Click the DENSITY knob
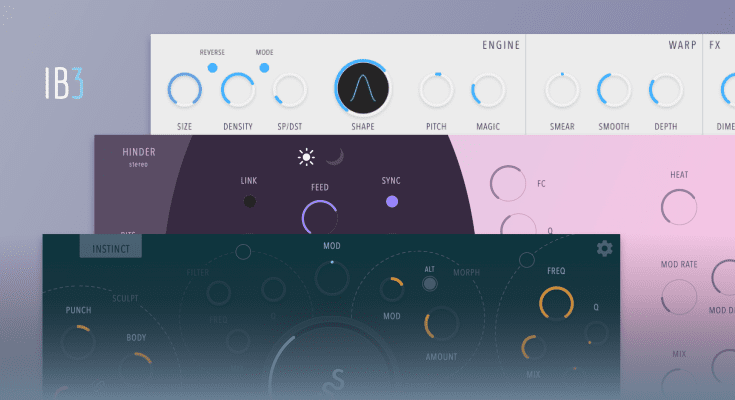Screen dimensions: 735x400 pos(238,91)
